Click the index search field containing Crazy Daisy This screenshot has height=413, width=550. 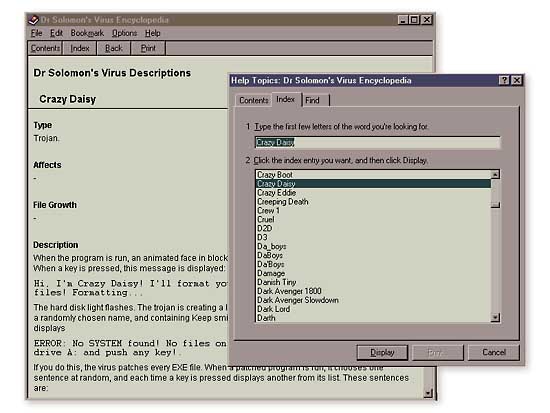tap(377, 142)
